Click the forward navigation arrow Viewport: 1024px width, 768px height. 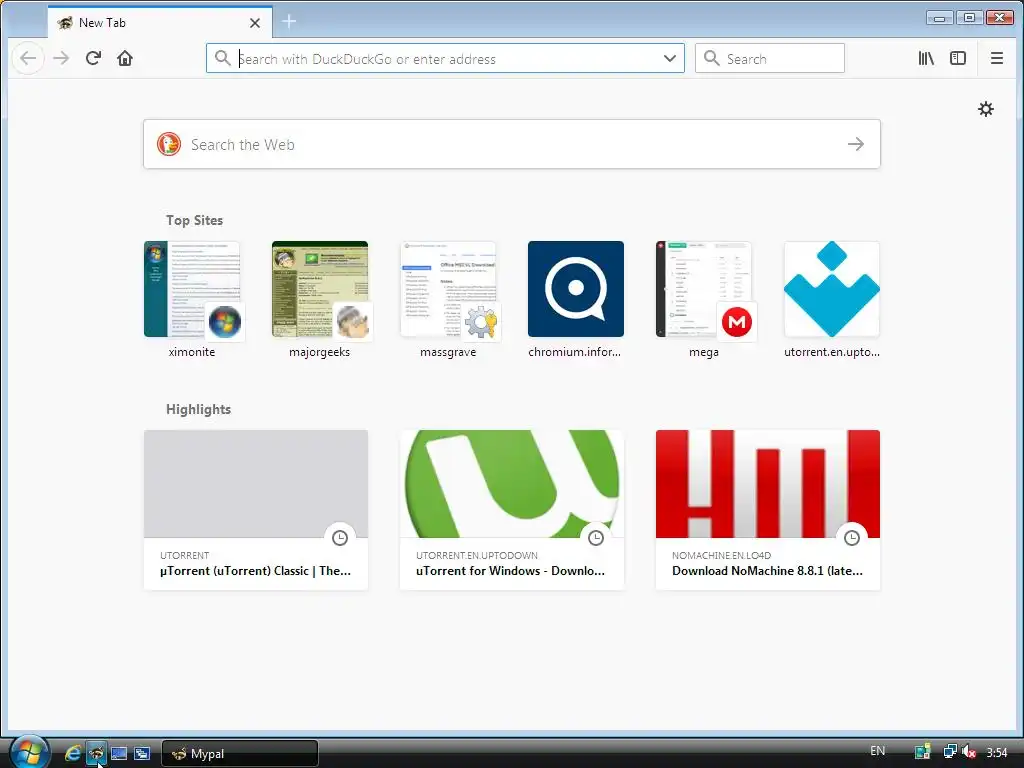point(61,58)
